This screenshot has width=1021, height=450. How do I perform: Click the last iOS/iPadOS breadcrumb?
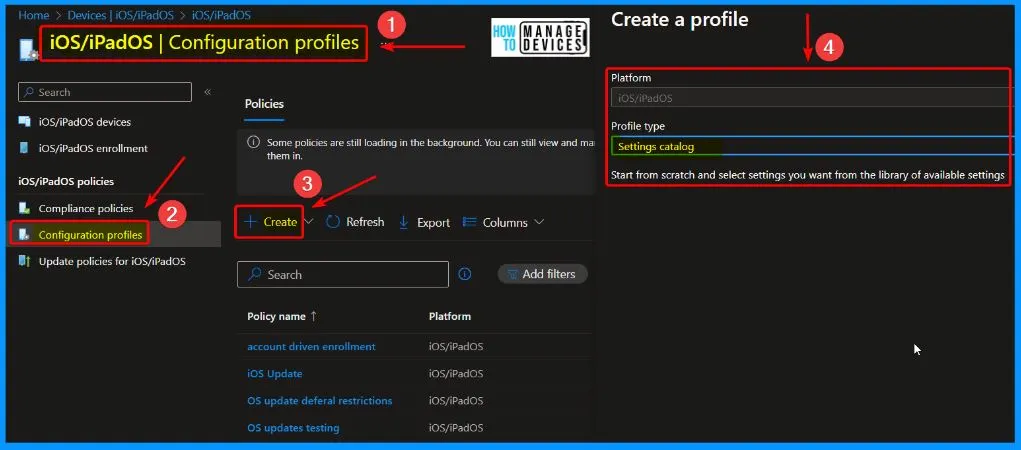221,15
